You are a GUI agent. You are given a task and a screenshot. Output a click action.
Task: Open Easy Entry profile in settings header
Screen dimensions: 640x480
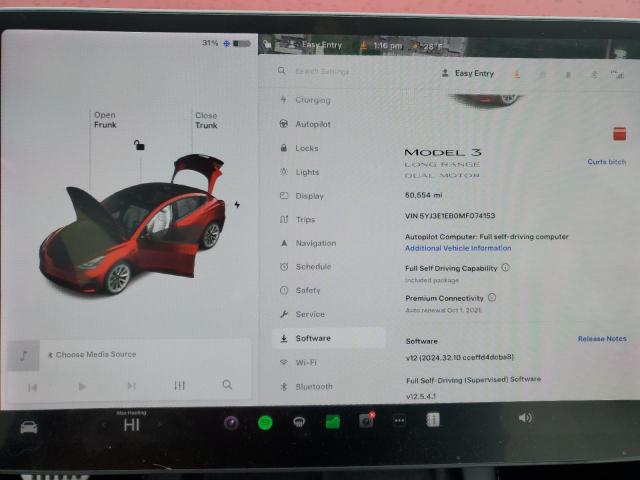(468, 73)
